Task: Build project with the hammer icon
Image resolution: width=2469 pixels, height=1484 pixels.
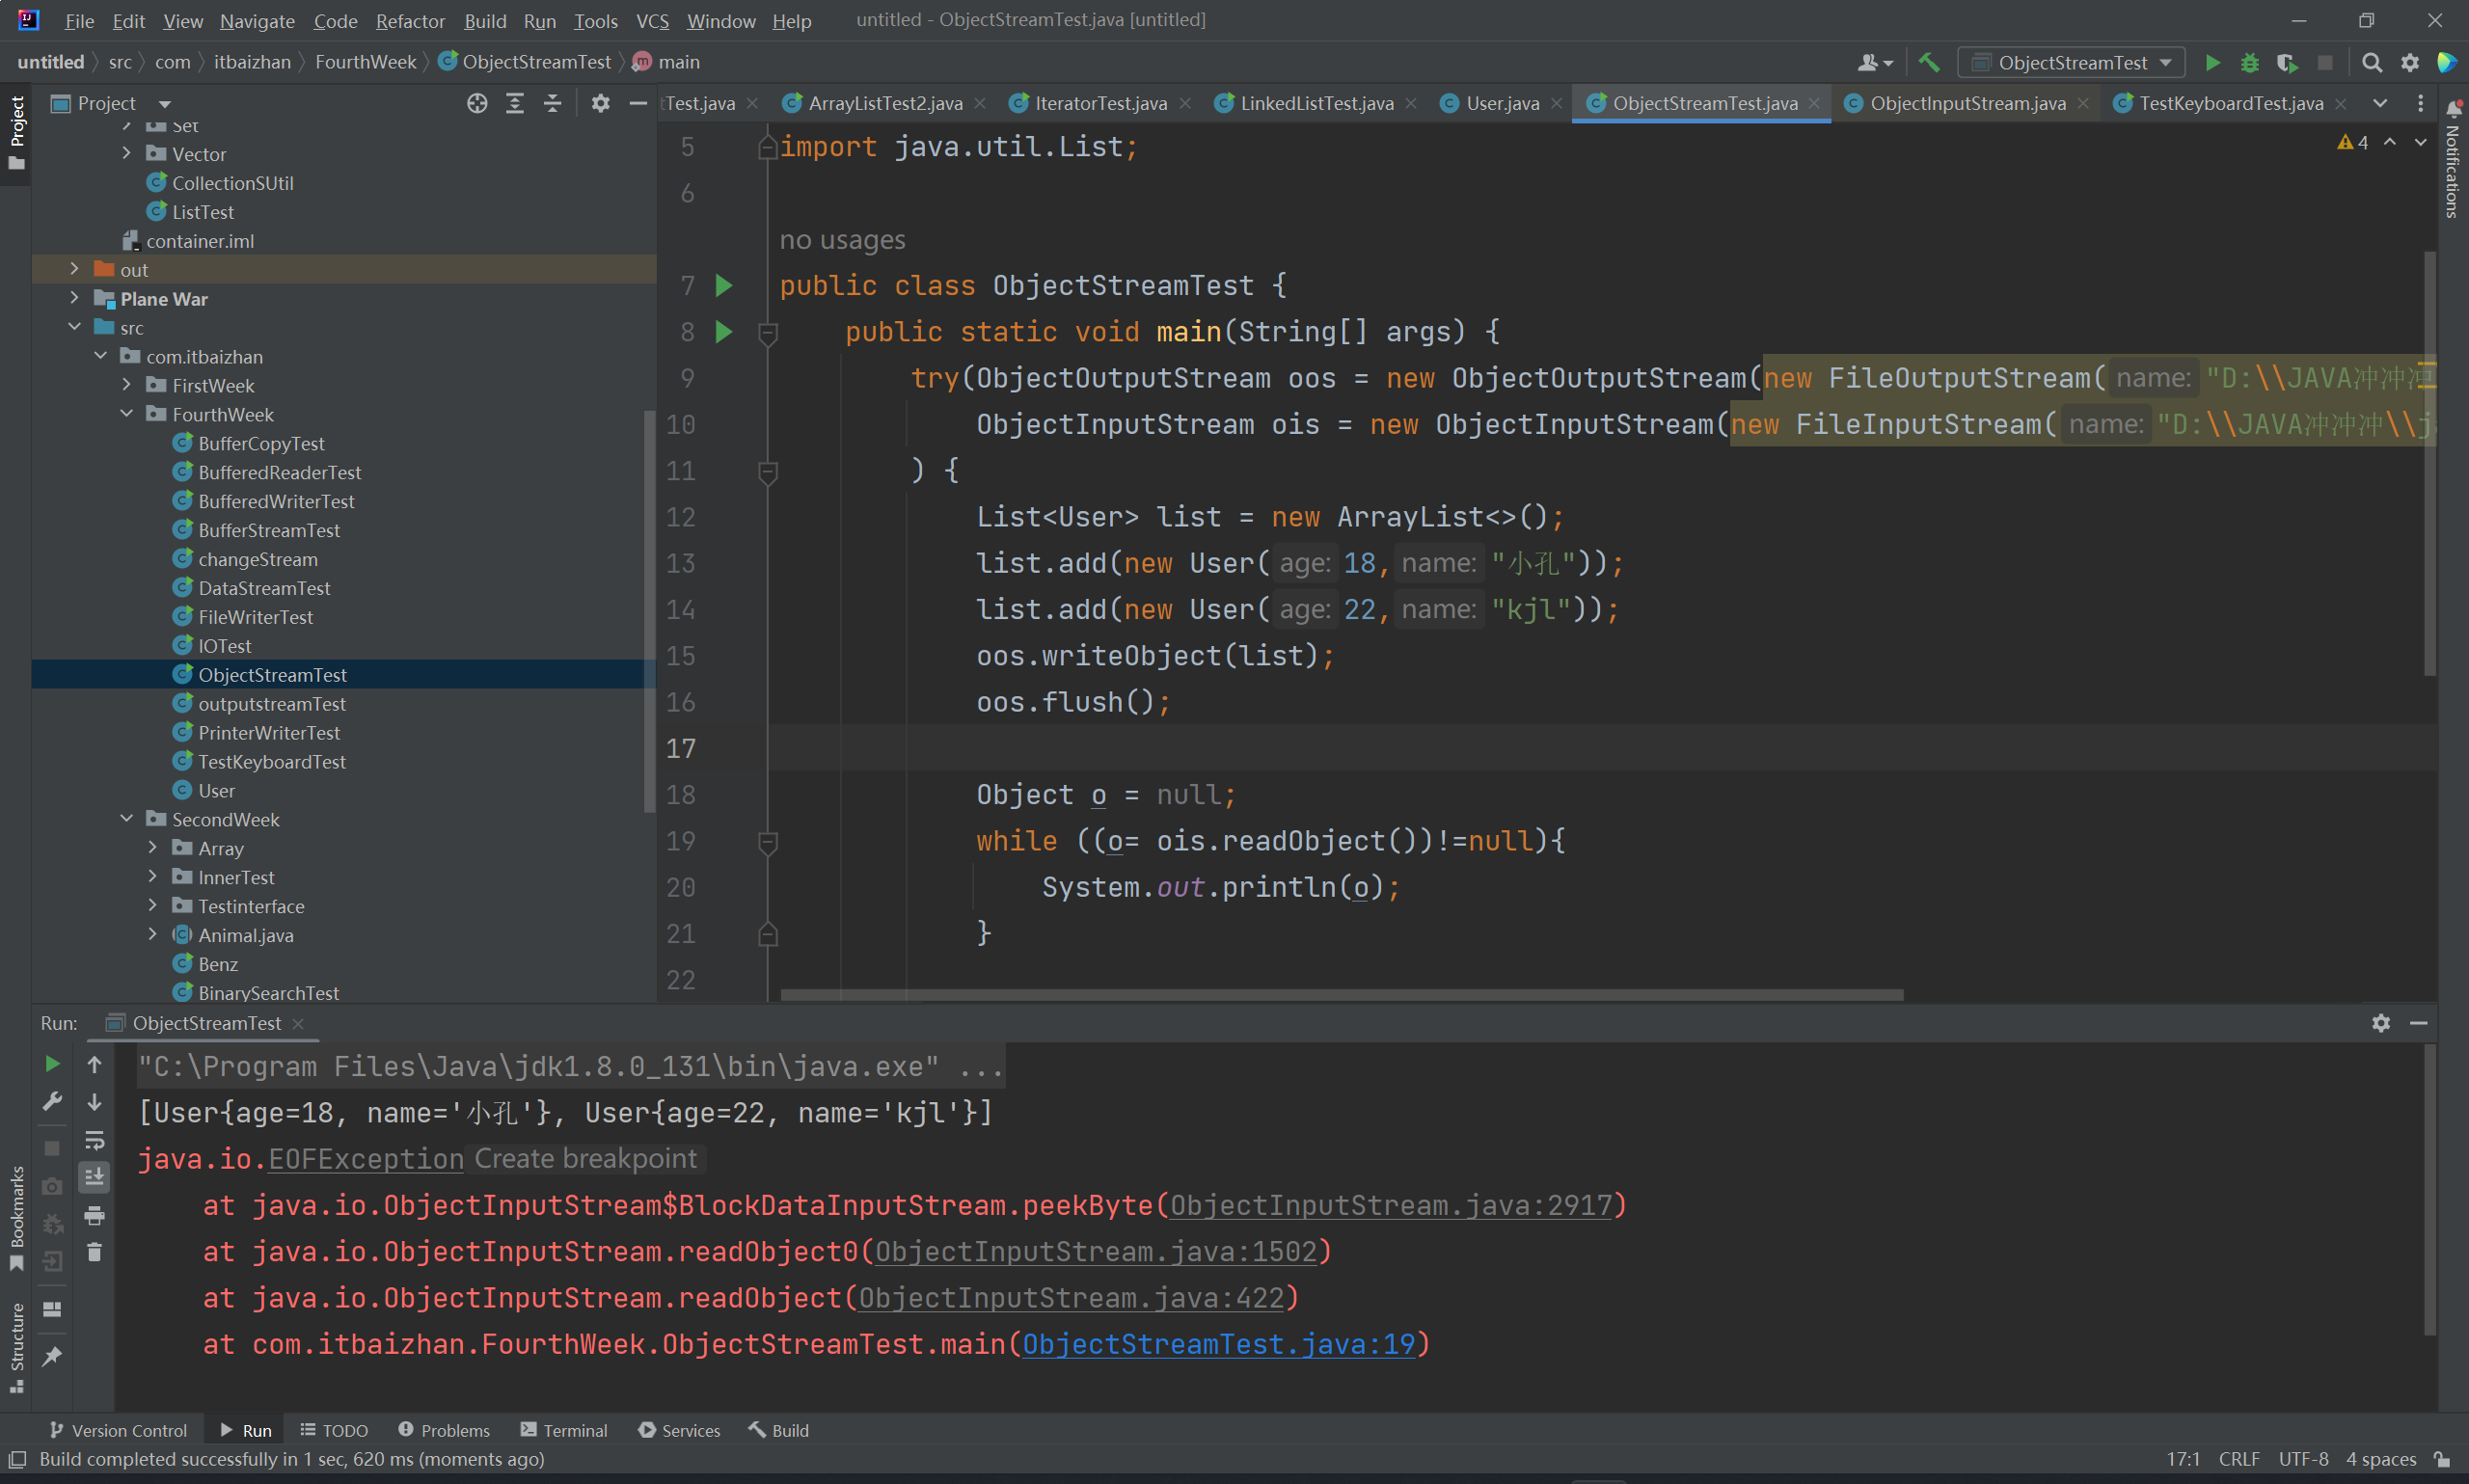Action: 1930,63
